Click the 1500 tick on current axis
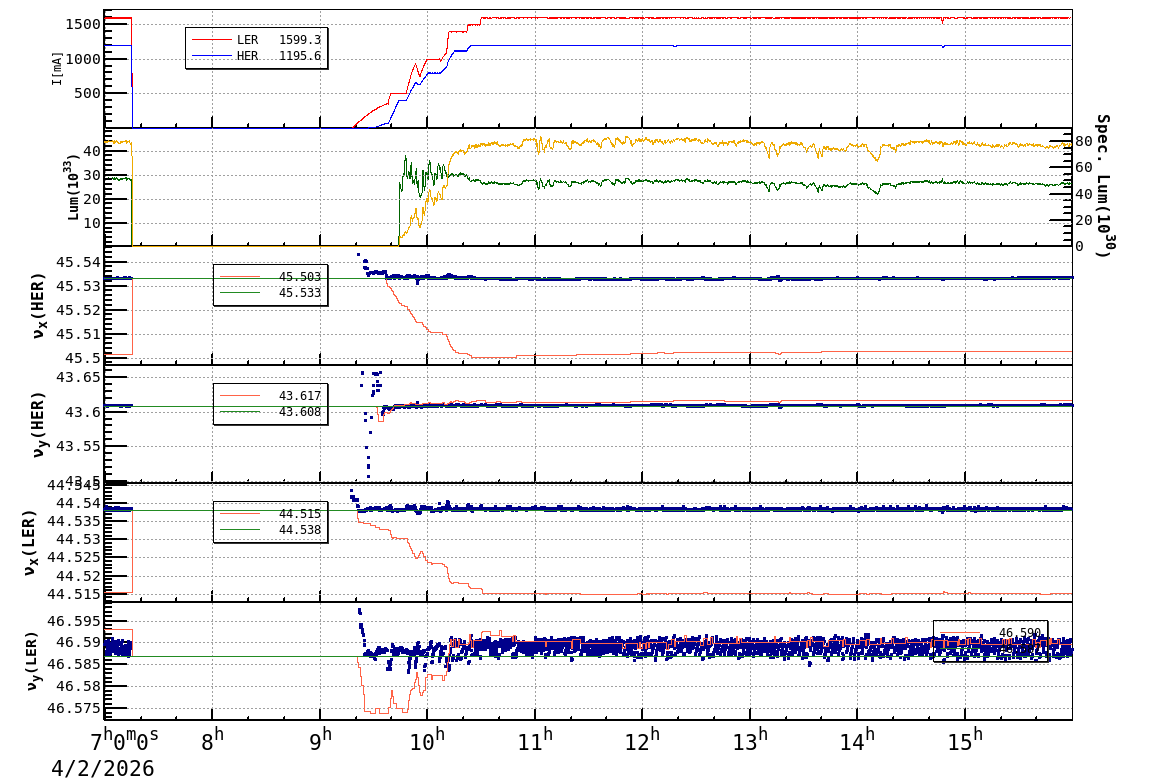 pyautogui.click(x=82, y=24)
